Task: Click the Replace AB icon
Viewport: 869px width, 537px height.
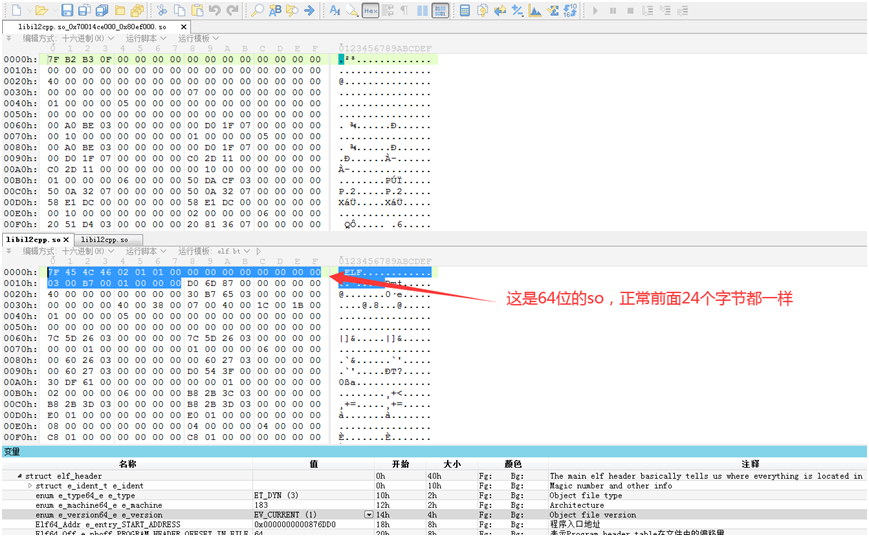Action: coord(275,10)
